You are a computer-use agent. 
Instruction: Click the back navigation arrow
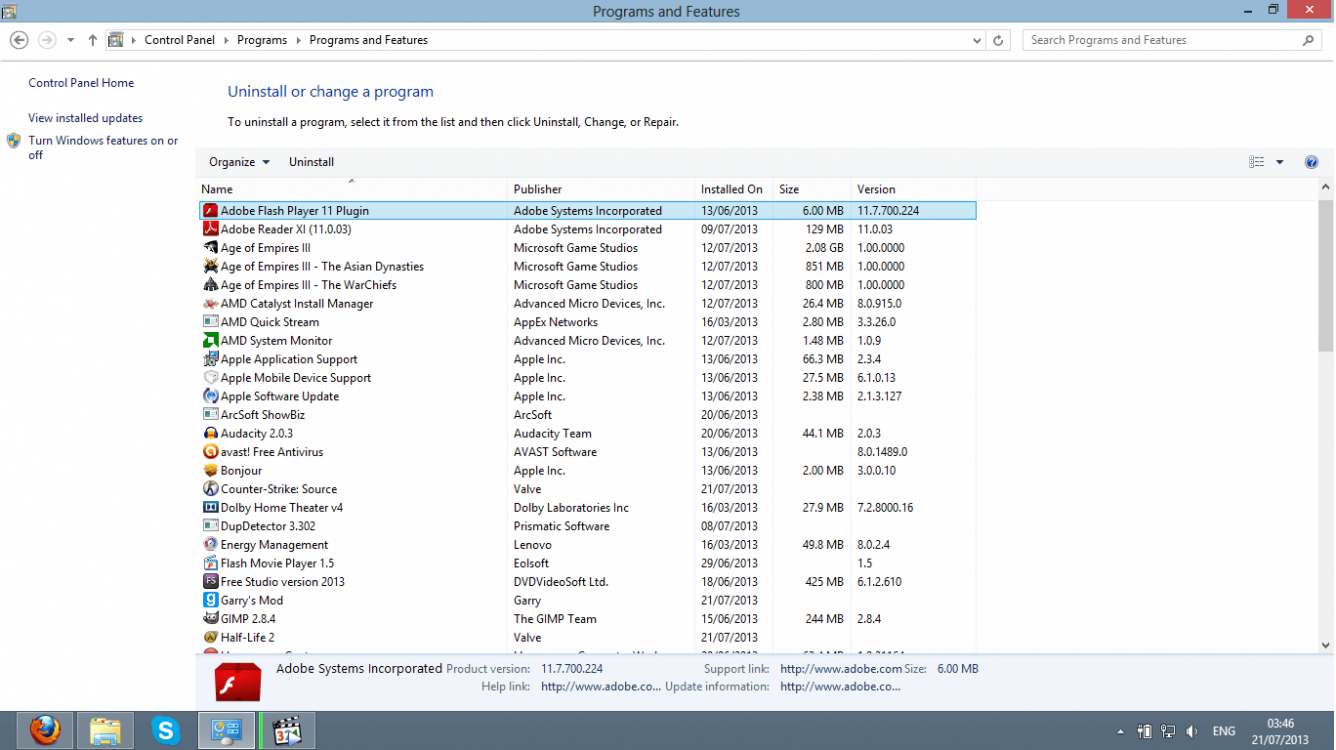[x=19, y=40]
